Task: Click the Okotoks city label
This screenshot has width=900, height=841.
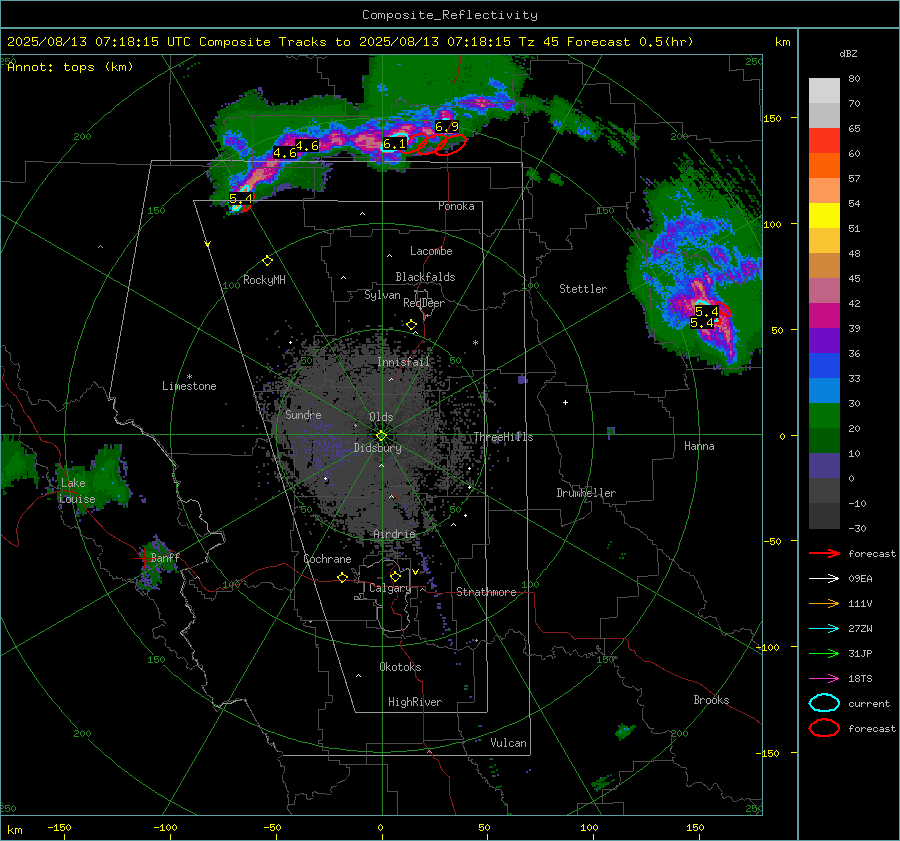Action: (400, 667)
